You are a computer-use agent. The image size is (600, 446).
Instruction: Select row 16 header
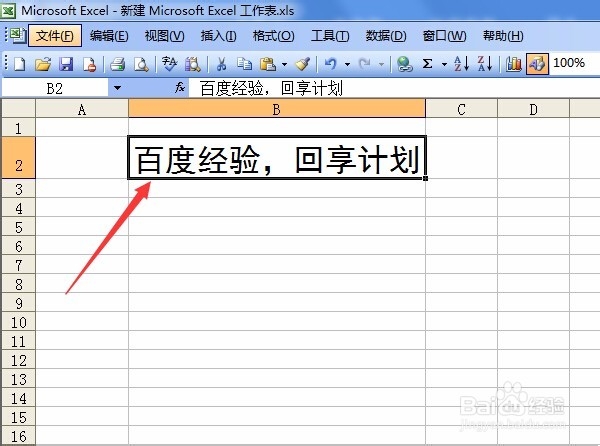(18, 436)
